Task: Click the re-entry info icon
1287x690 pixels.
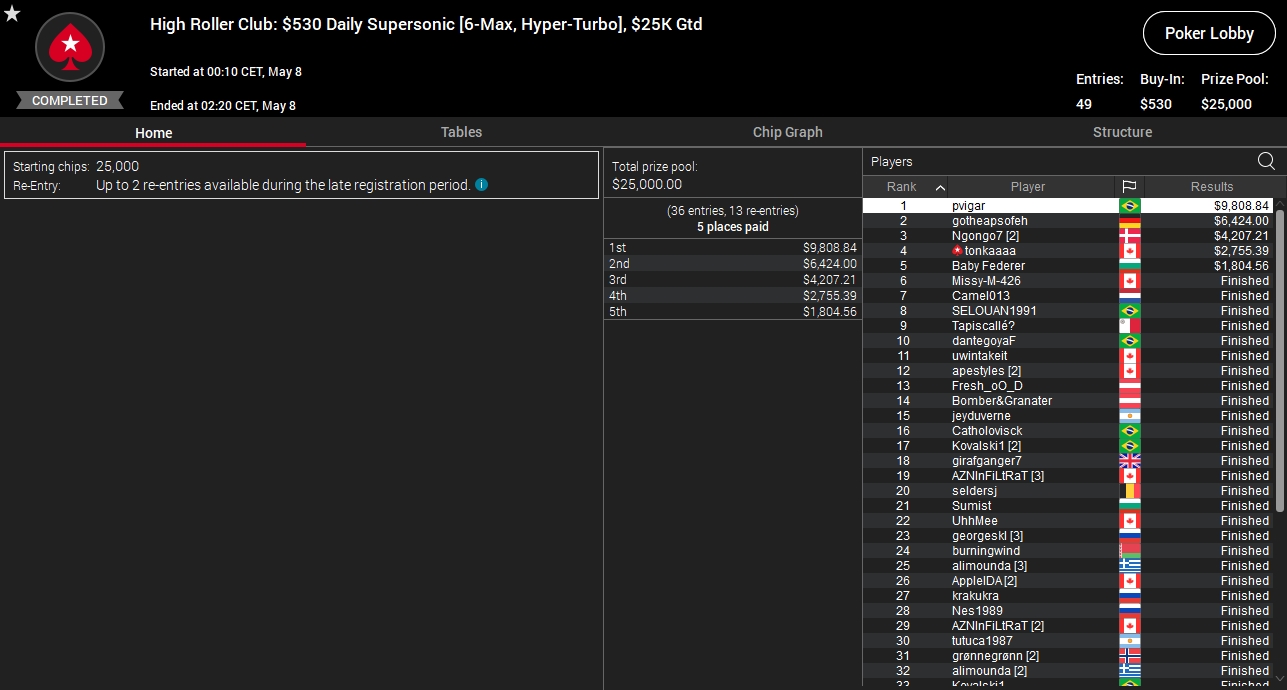Action: point(481,185)
